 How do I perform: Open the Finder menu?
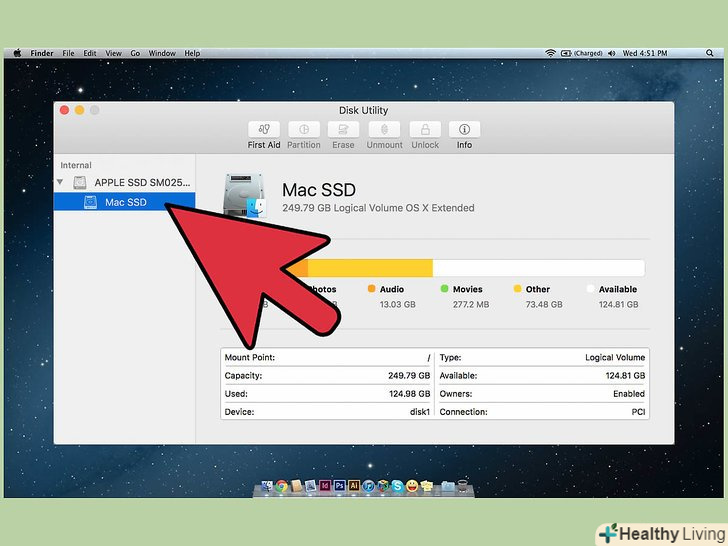(x=42, y=53)
